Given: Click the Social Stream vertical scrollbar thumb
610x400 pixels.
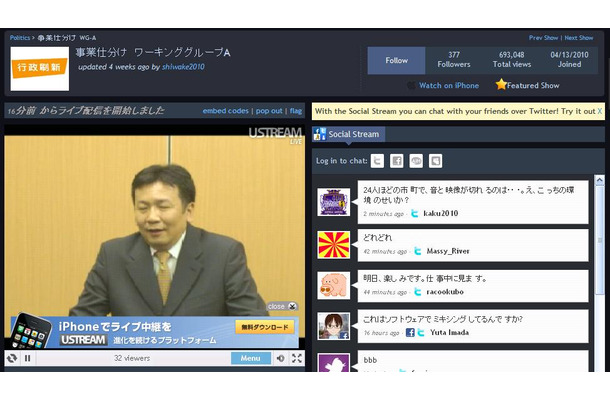Looking at the screenshot, I should click(599, 240).
